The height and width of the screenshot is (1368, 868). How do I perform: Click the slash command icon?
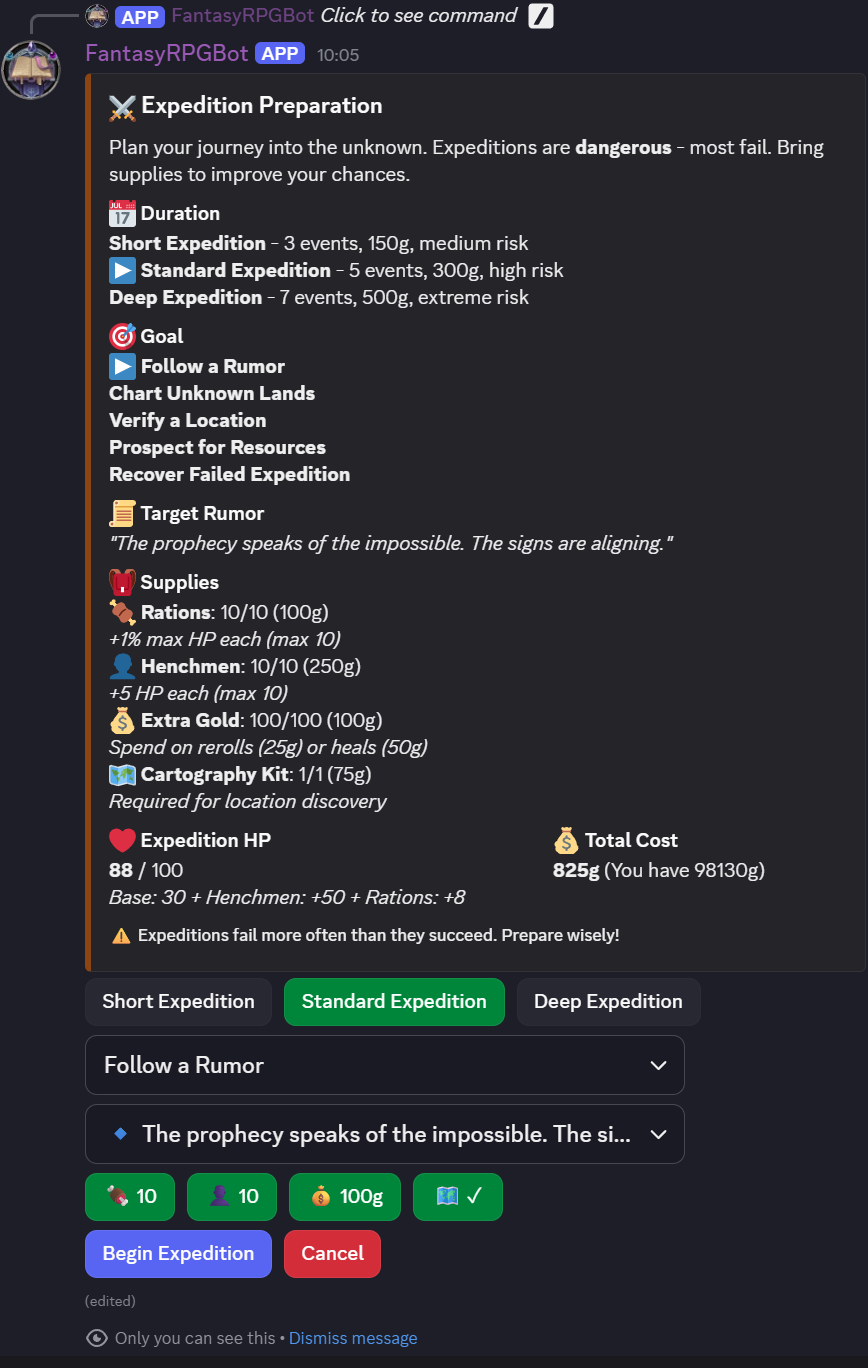click(541, 16)
